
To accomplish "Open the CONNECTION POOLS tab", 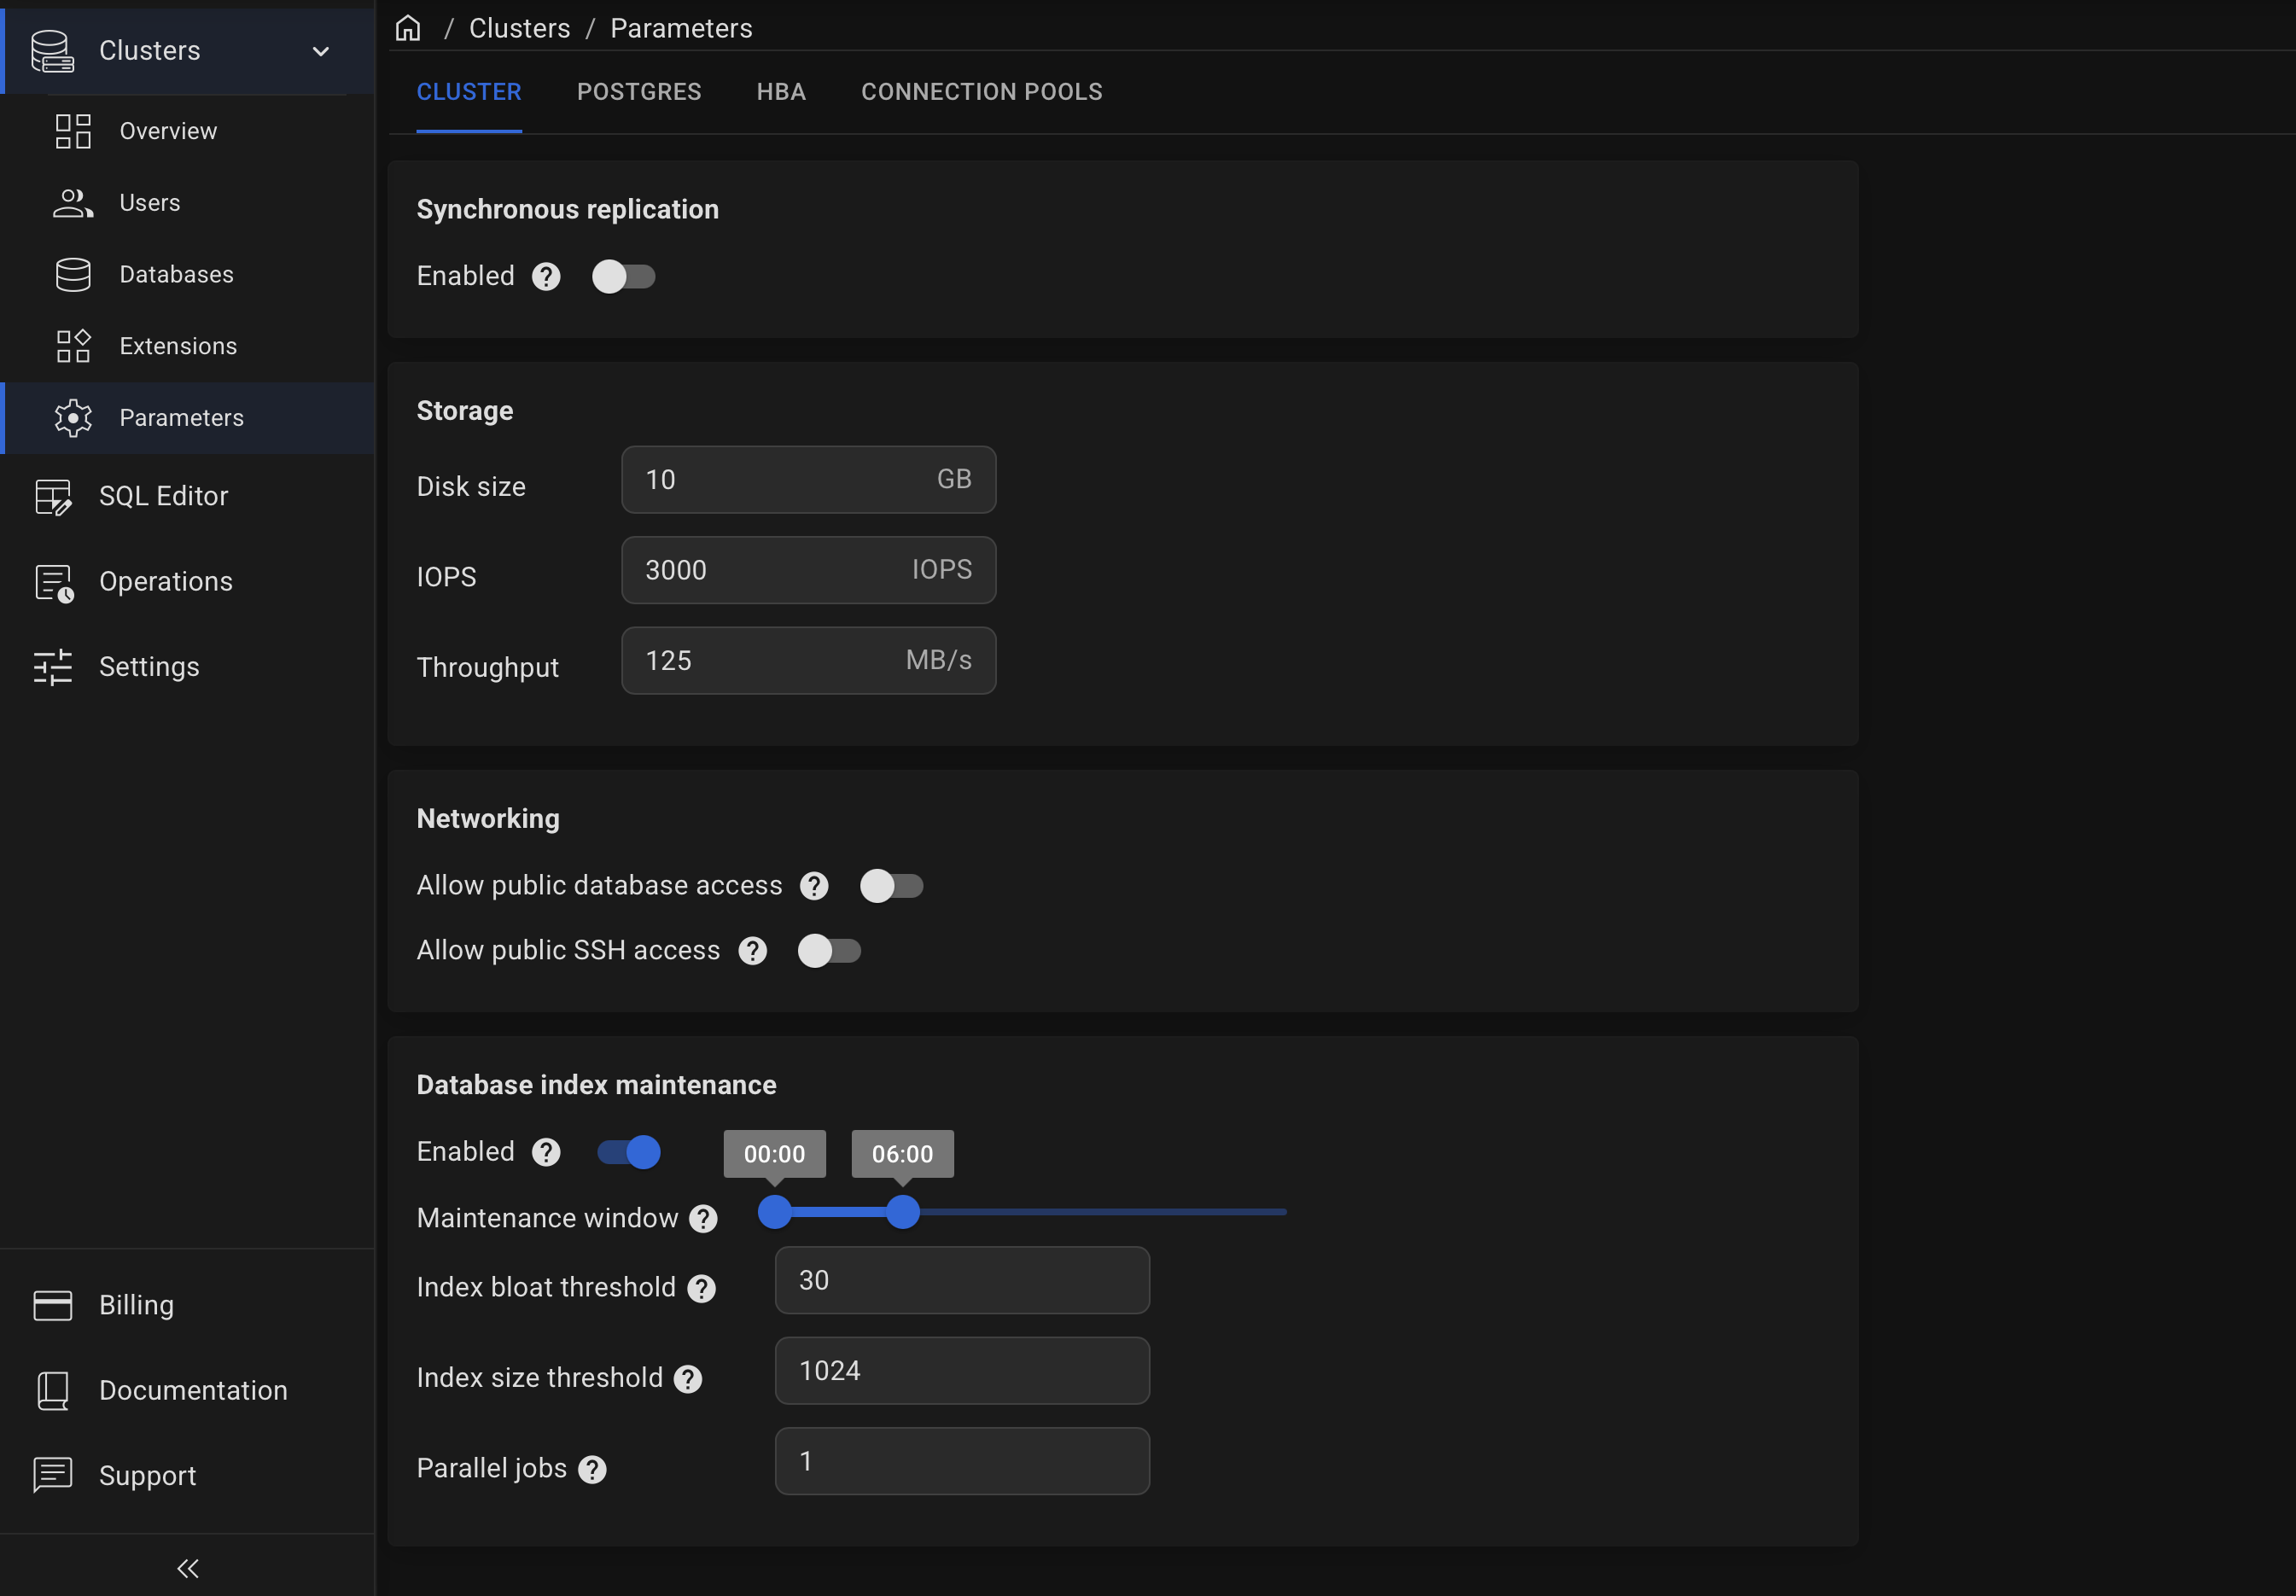I will click(x=982, y=92).
